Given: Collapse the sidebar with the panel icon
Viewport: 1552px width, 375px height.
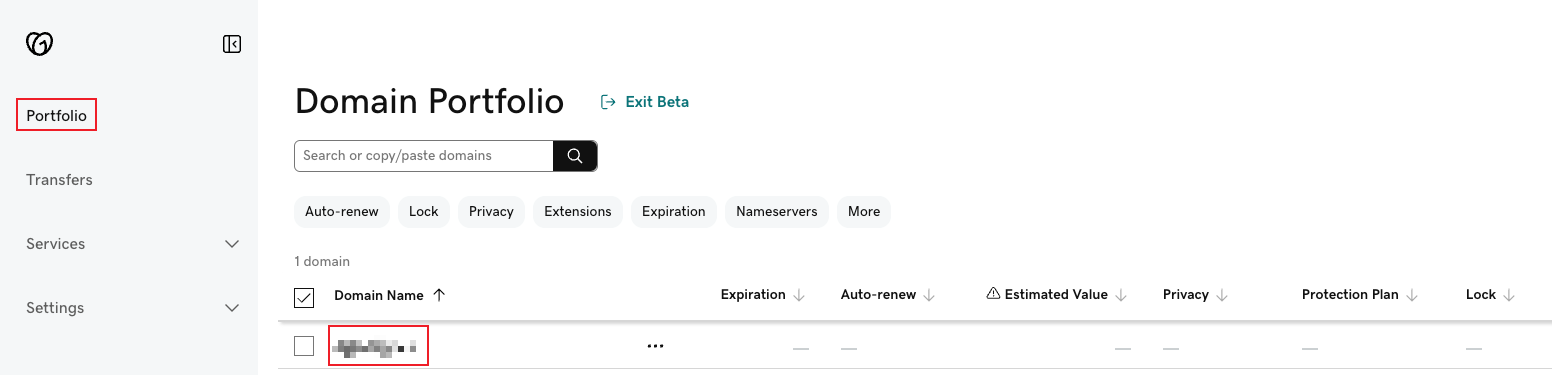Looking at the screenshot, I should pyautogui.click(x=232, y=44).
